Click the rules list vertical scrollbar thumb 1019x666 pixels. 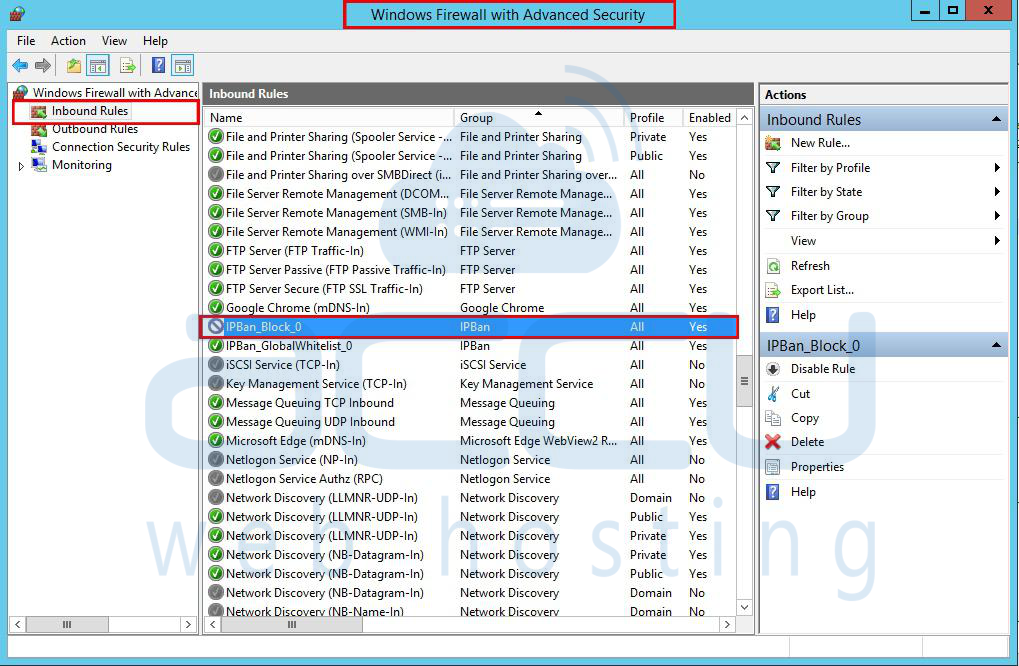[x=744, y=381]
